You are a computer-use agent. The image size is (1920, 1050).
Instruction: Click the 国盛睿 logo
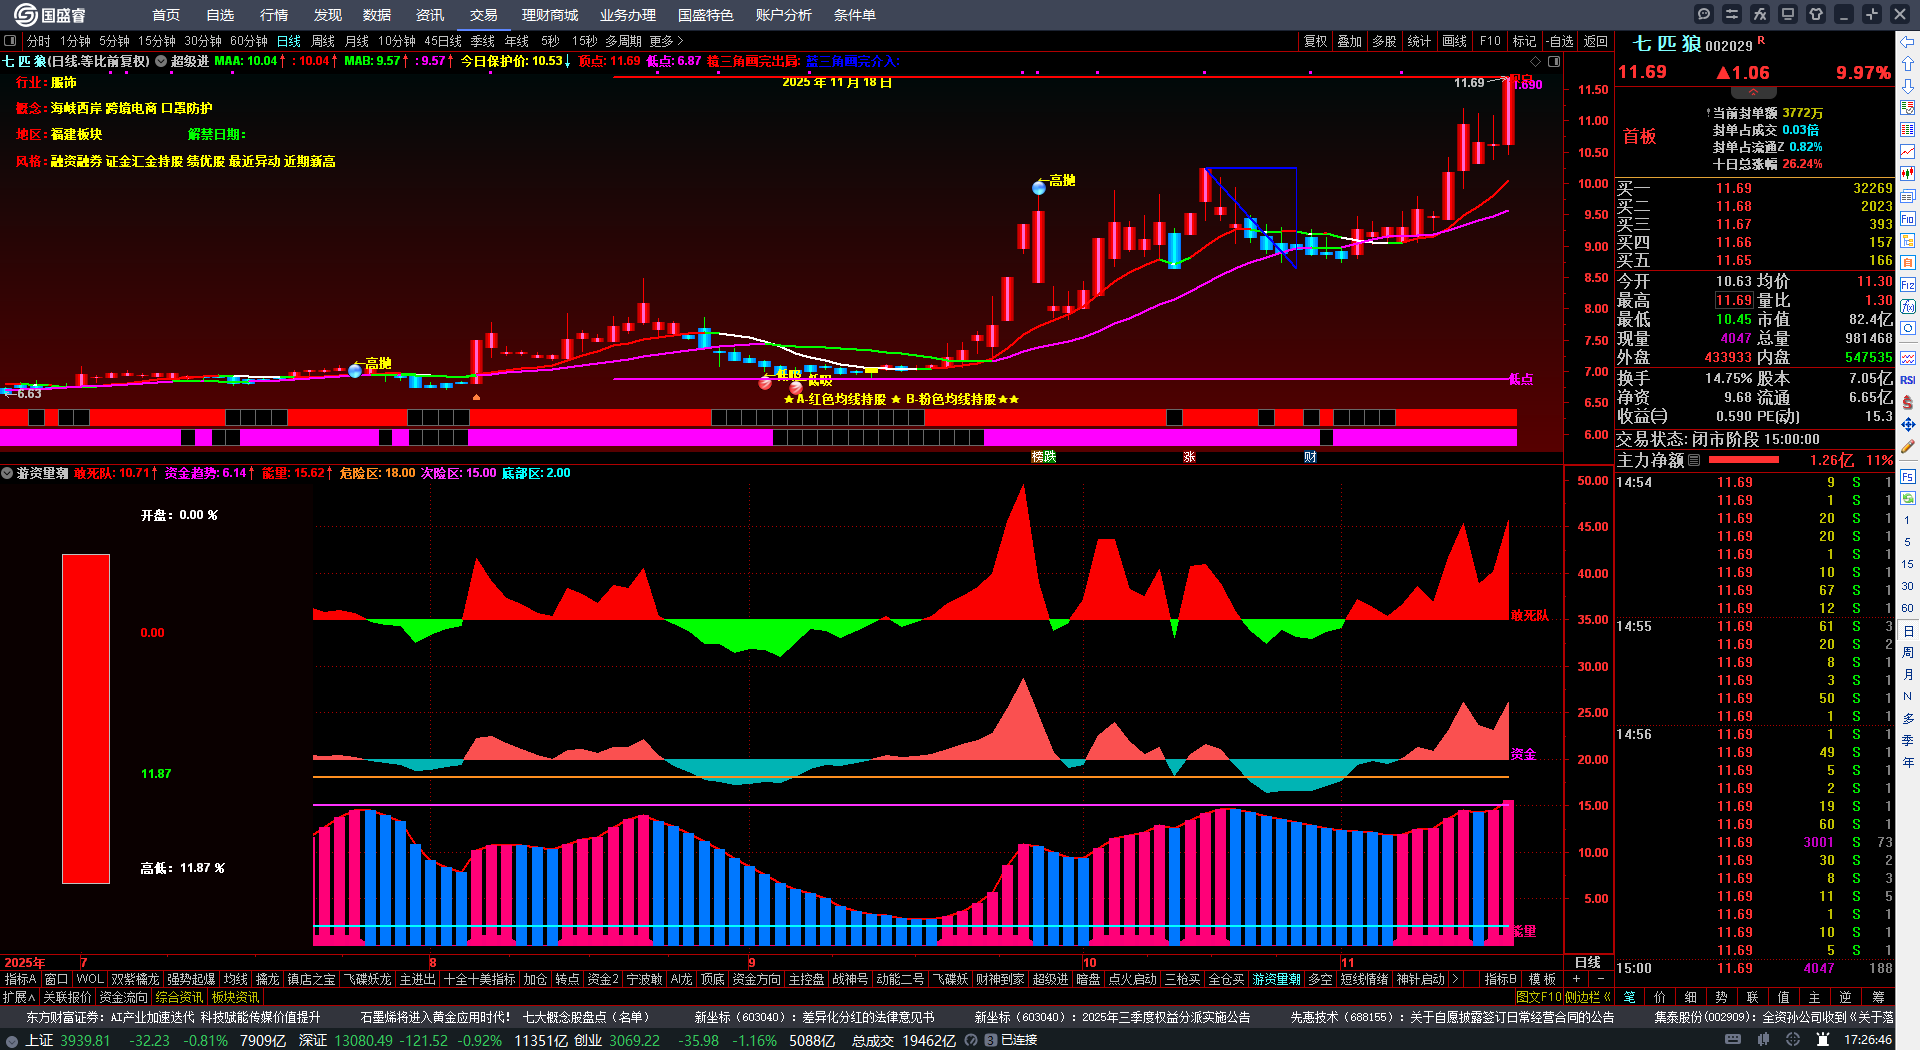point(50,15)
